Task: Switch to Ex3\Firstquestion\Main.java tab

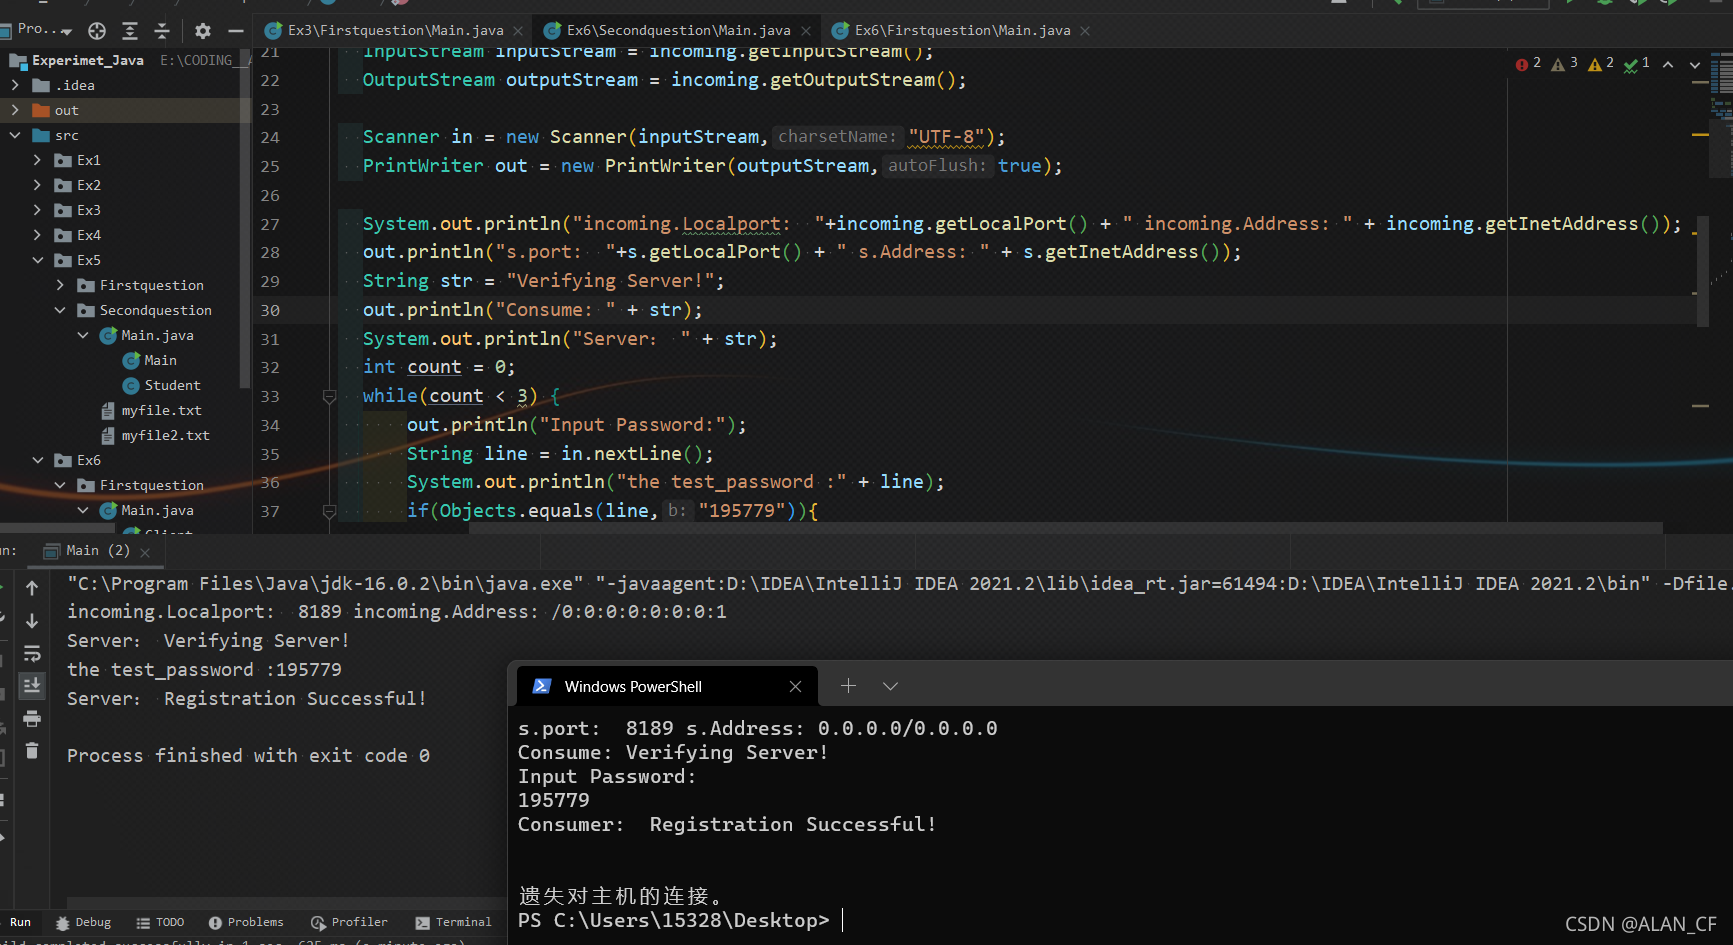Action: tap(395, 31)
